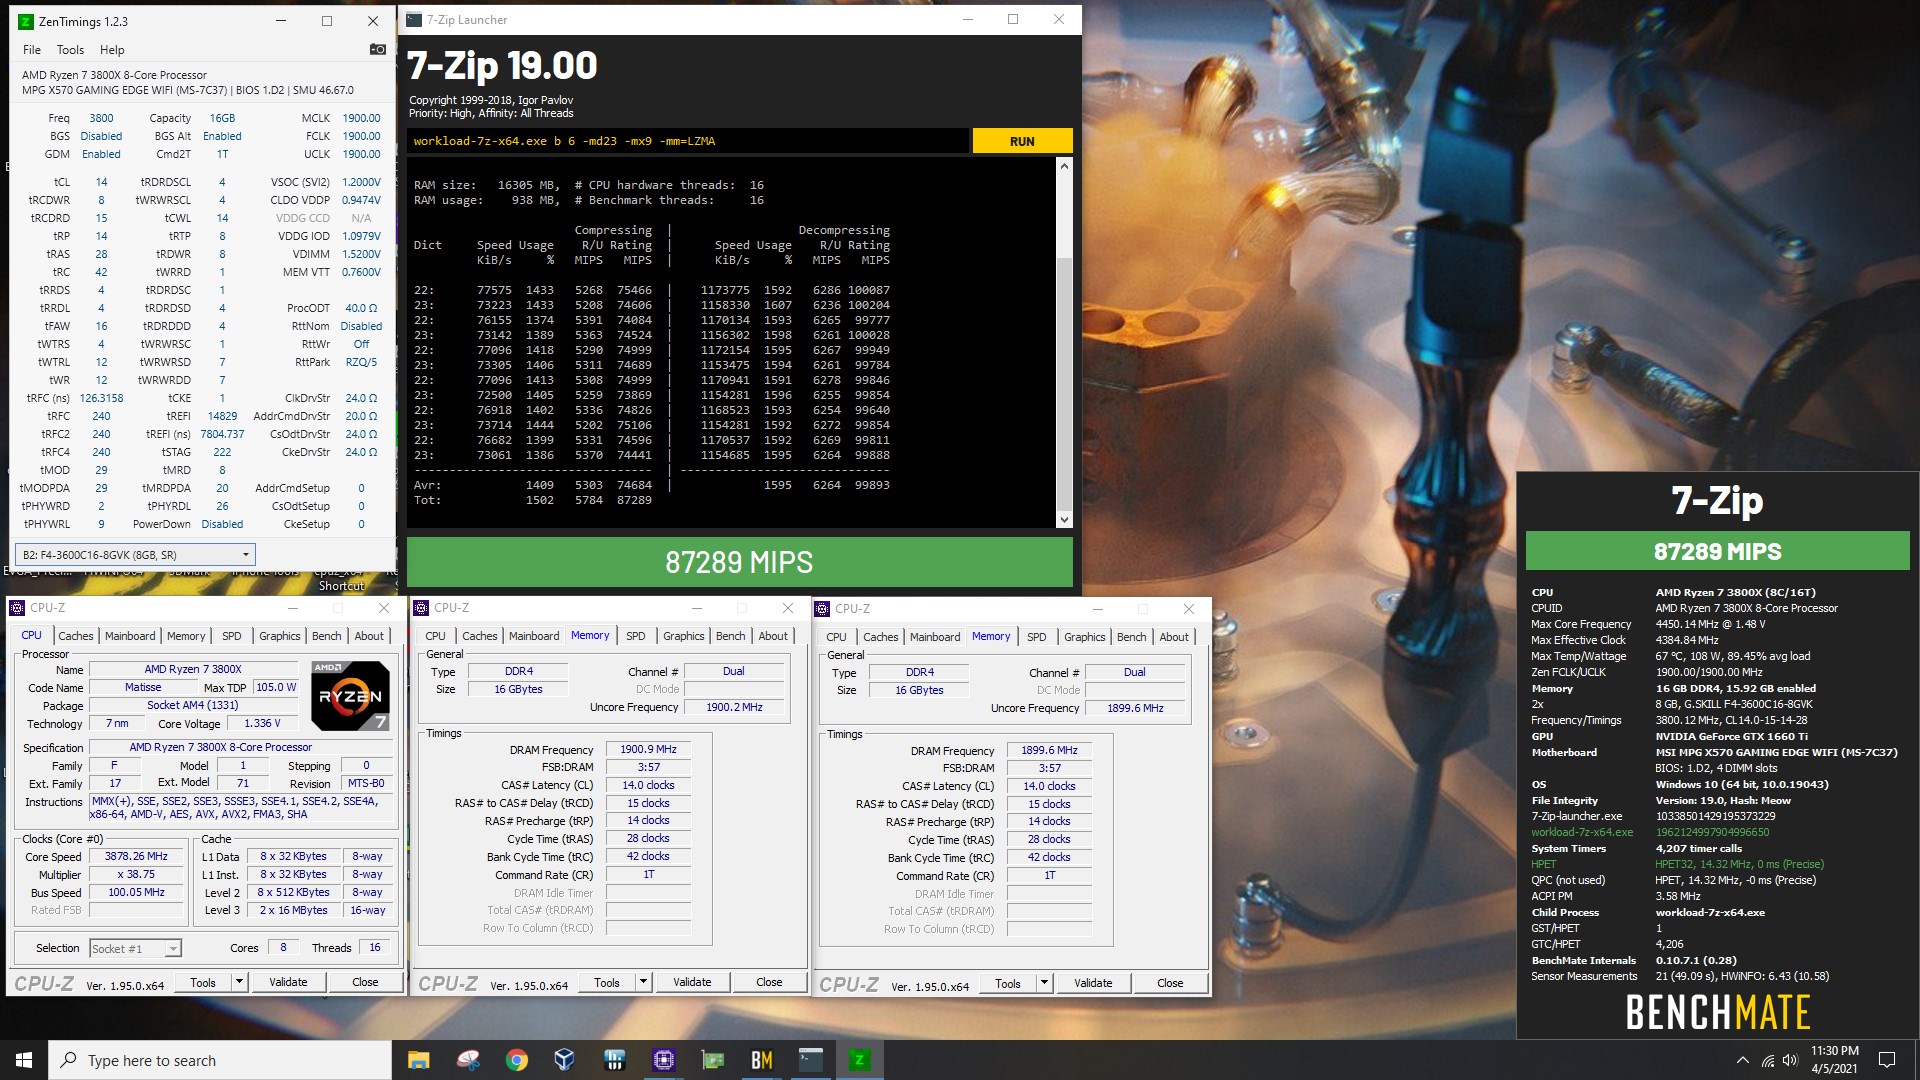This screenshot has height=1080, width=1920.
Task: Select Graphics tab in middle CPU-Z window
Action: coord(683,636)
